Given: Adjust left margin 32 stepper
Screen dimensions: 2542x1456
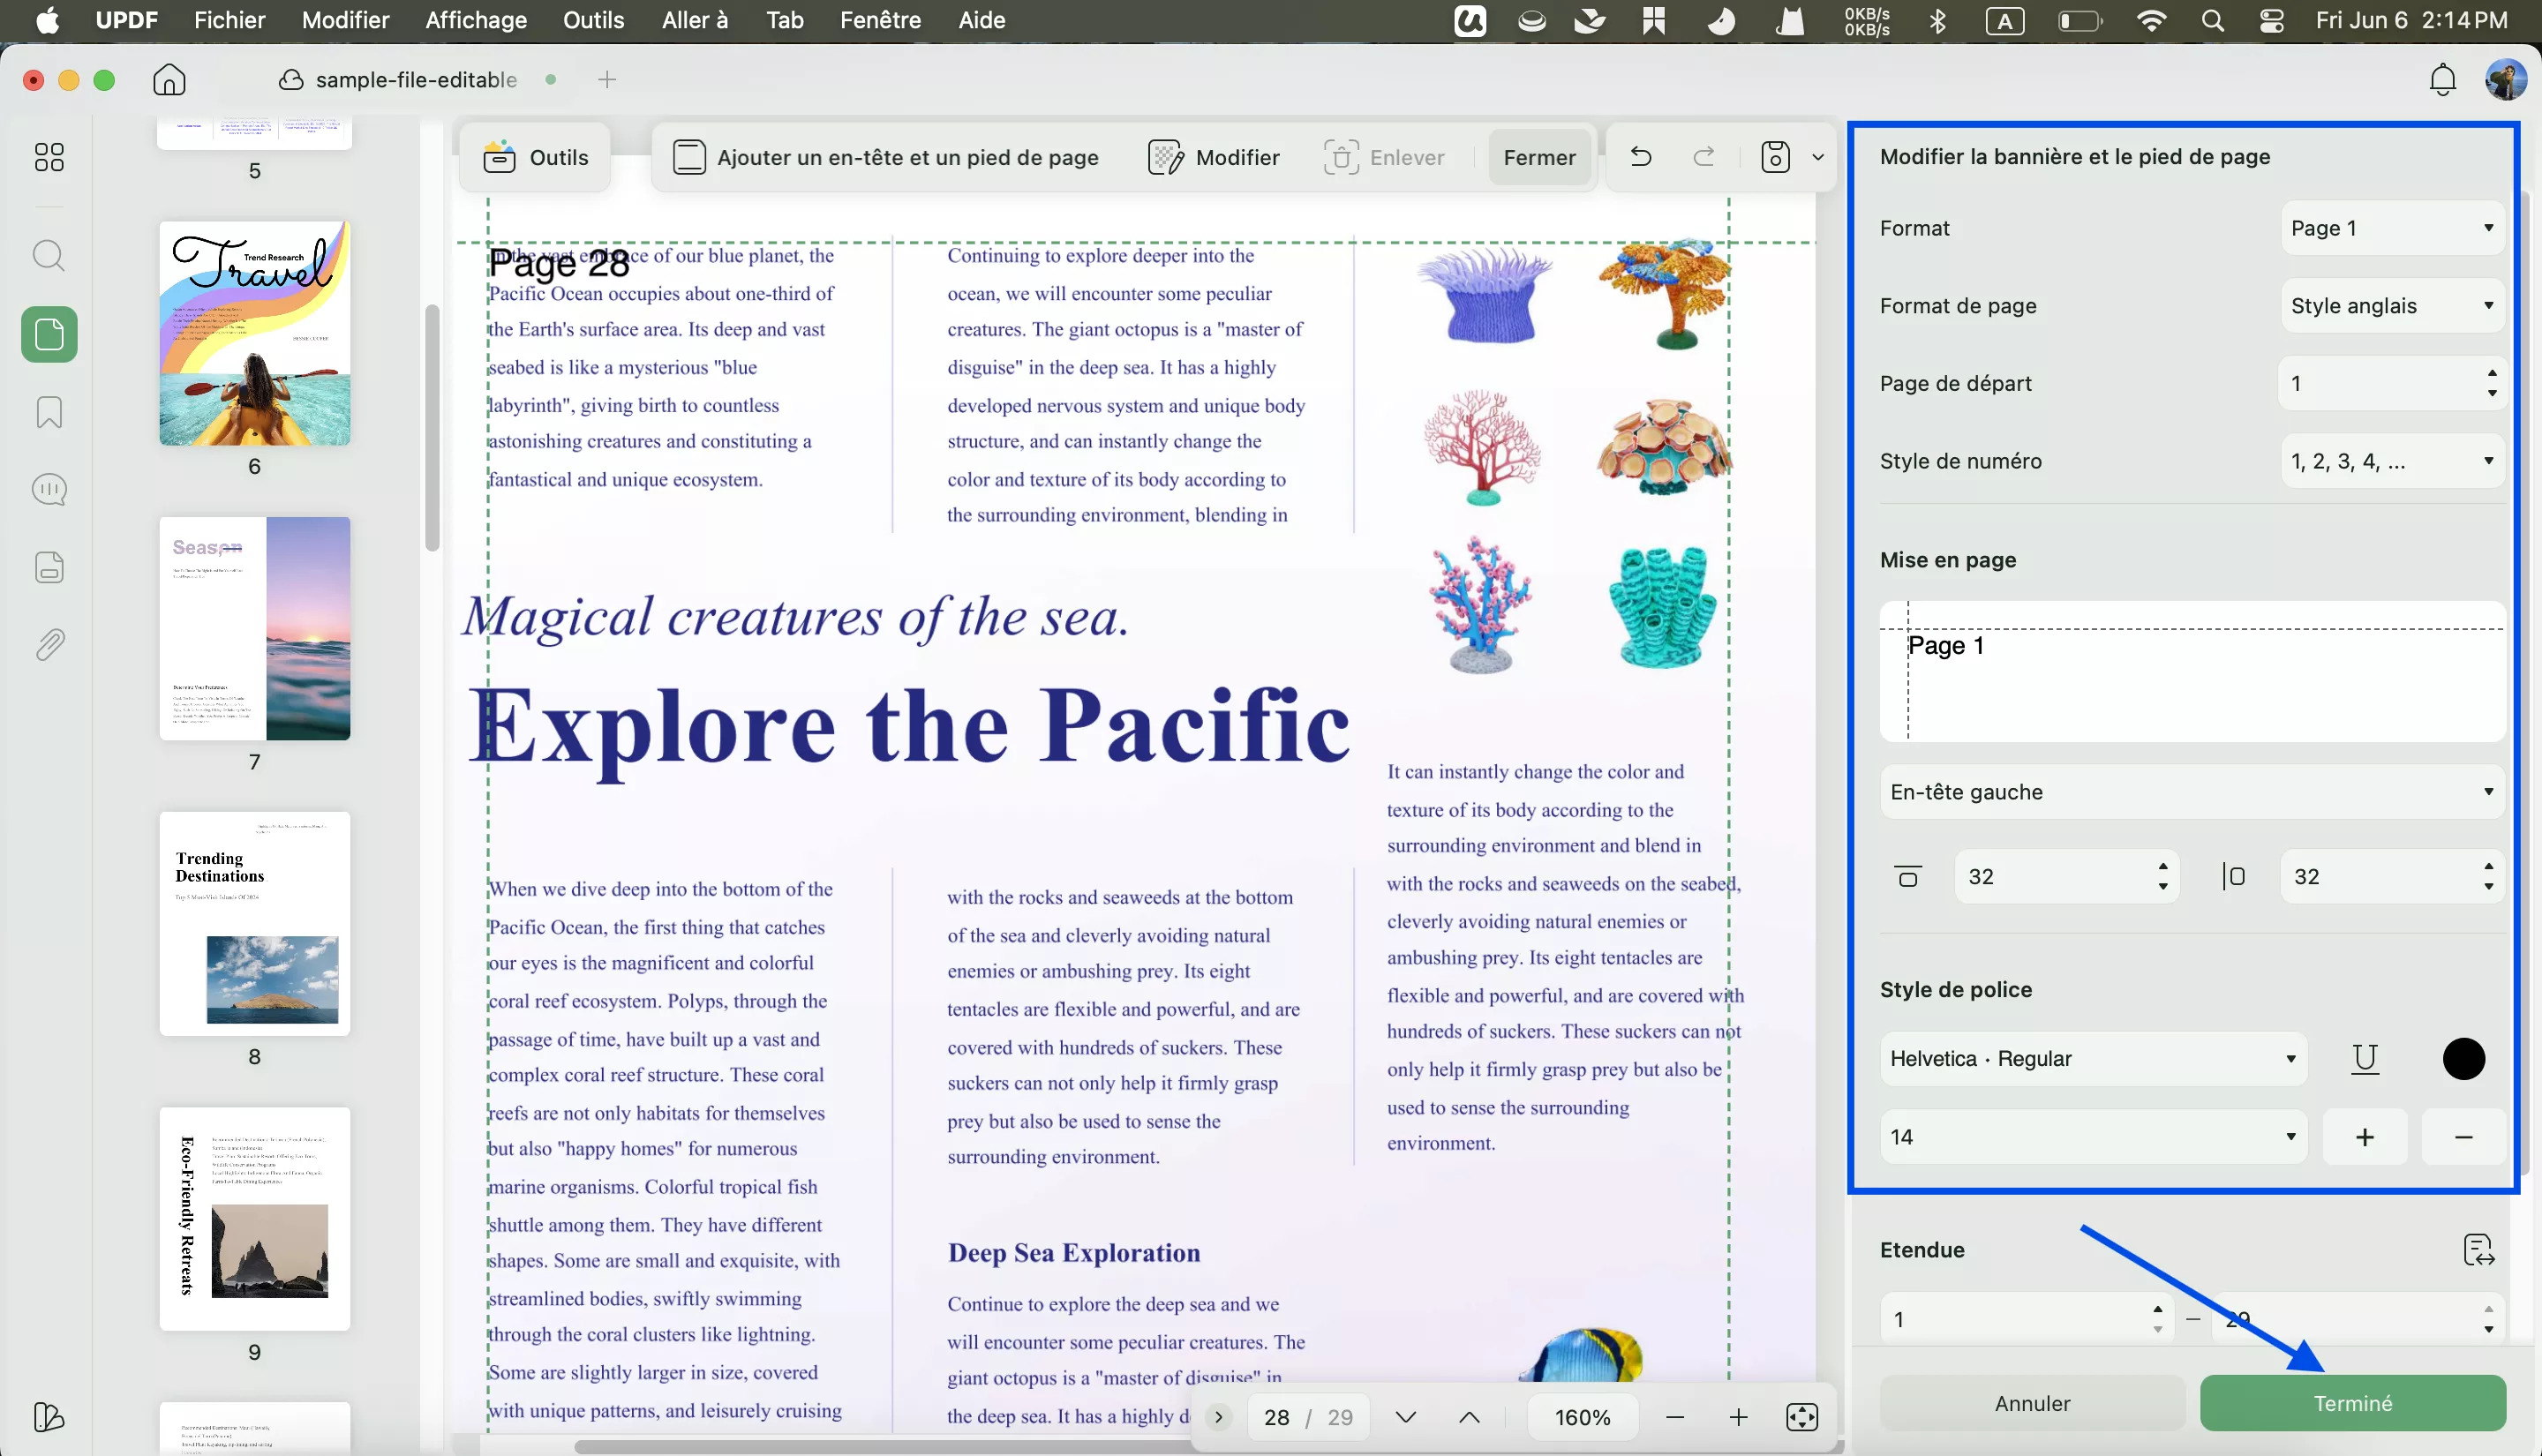Looking at the screenshot, I should (2488, 877).
